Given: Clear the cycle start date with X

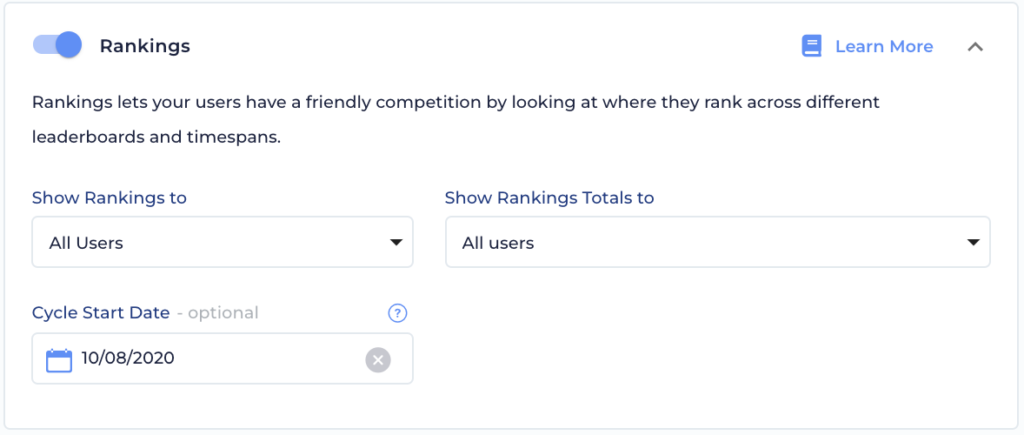Looking at the screenshot, I should point(378,359).
